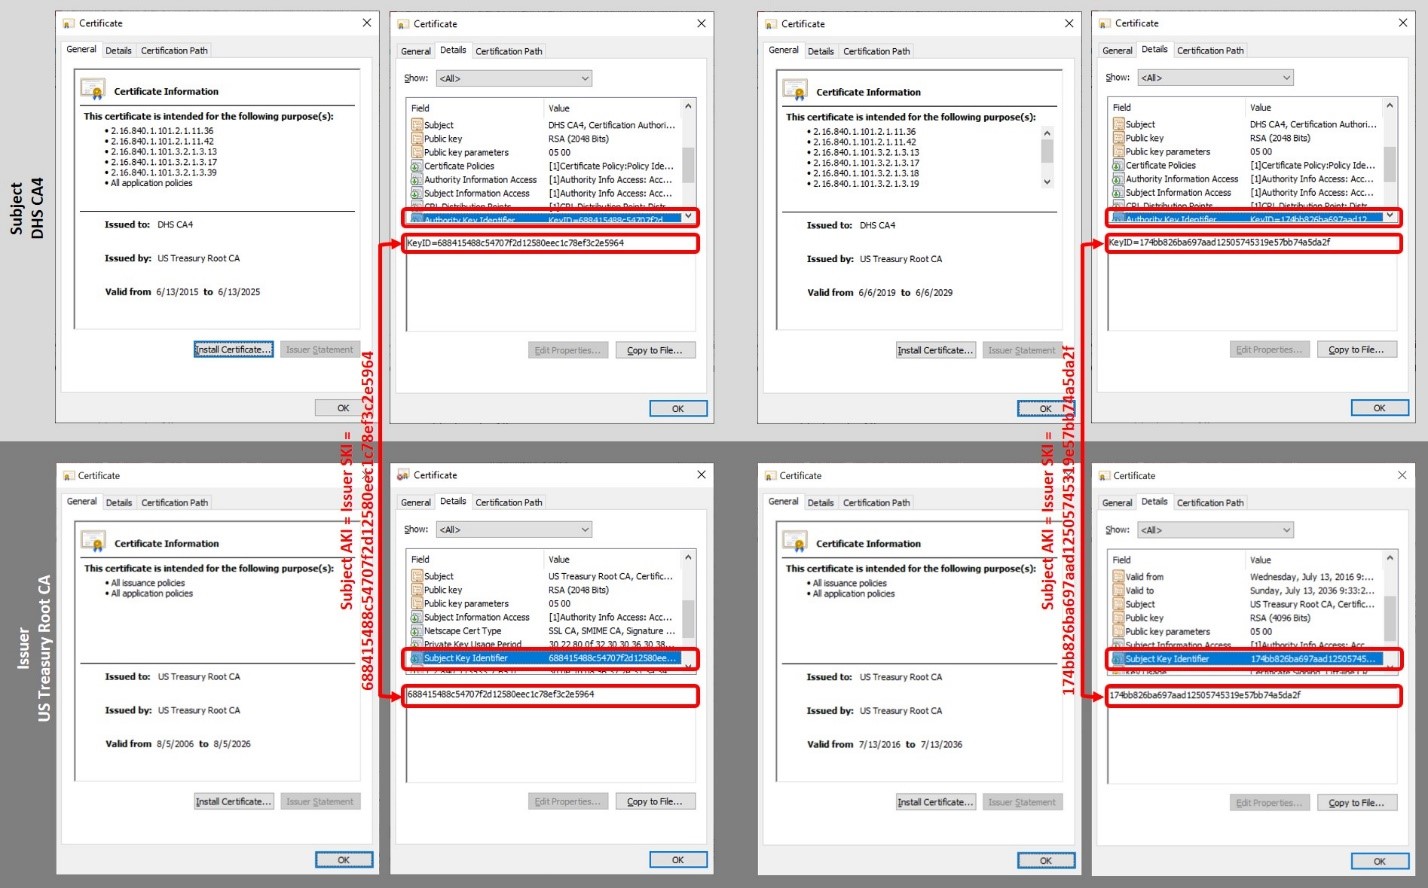Open Show dropdown in Netscape Cert Type window
This screenshot has width=1428, height=888.
tap(513, 529)
